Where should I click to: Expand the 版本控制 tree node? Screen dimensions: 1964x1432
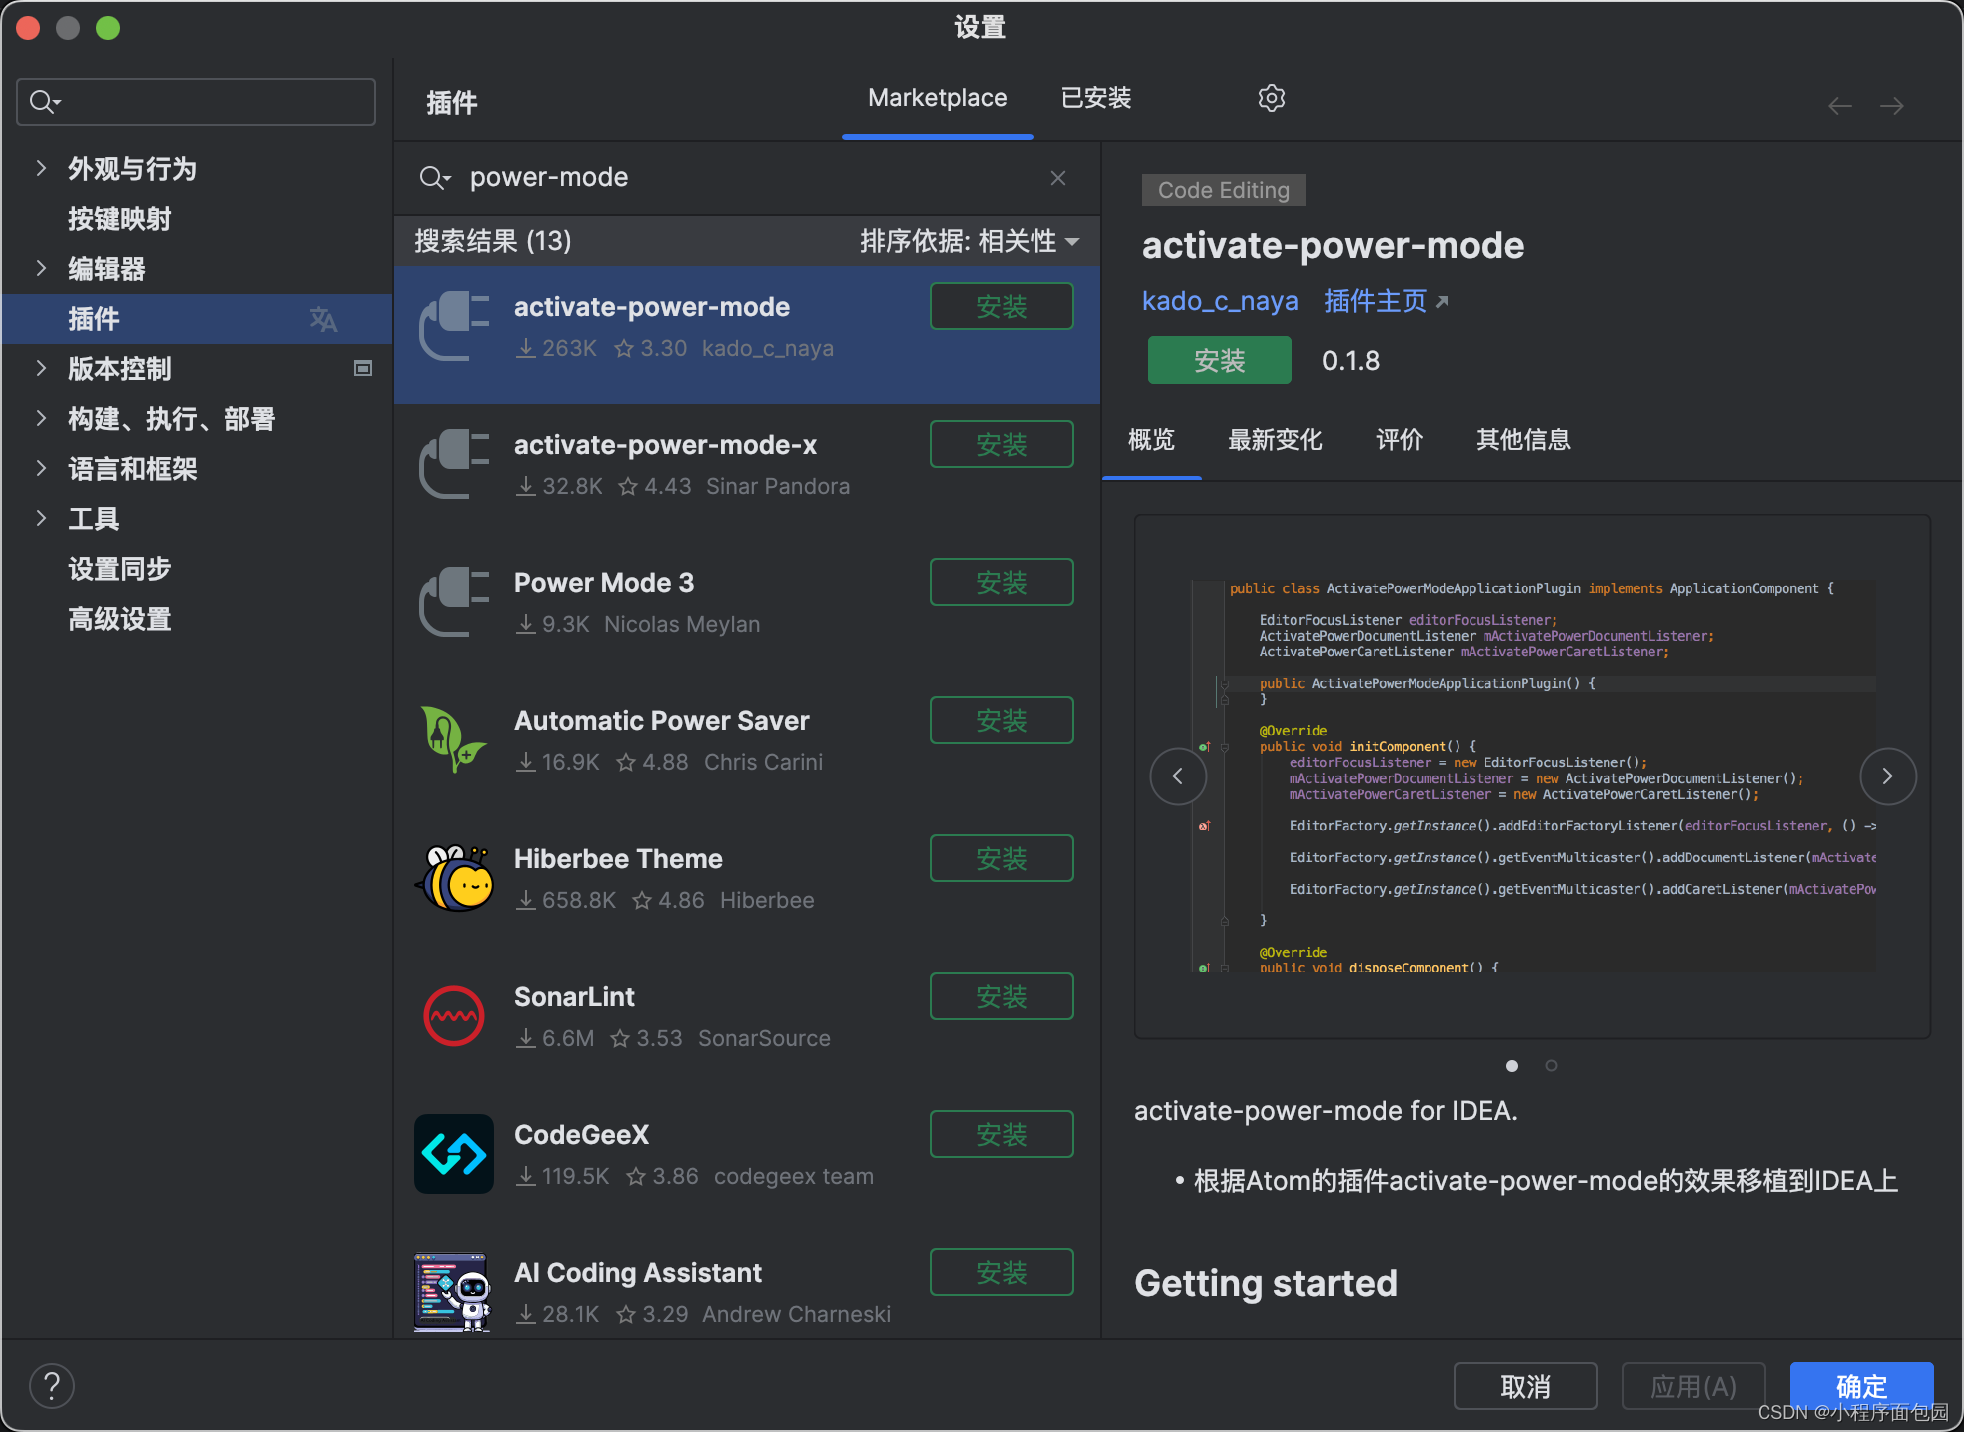coord(41,368)
